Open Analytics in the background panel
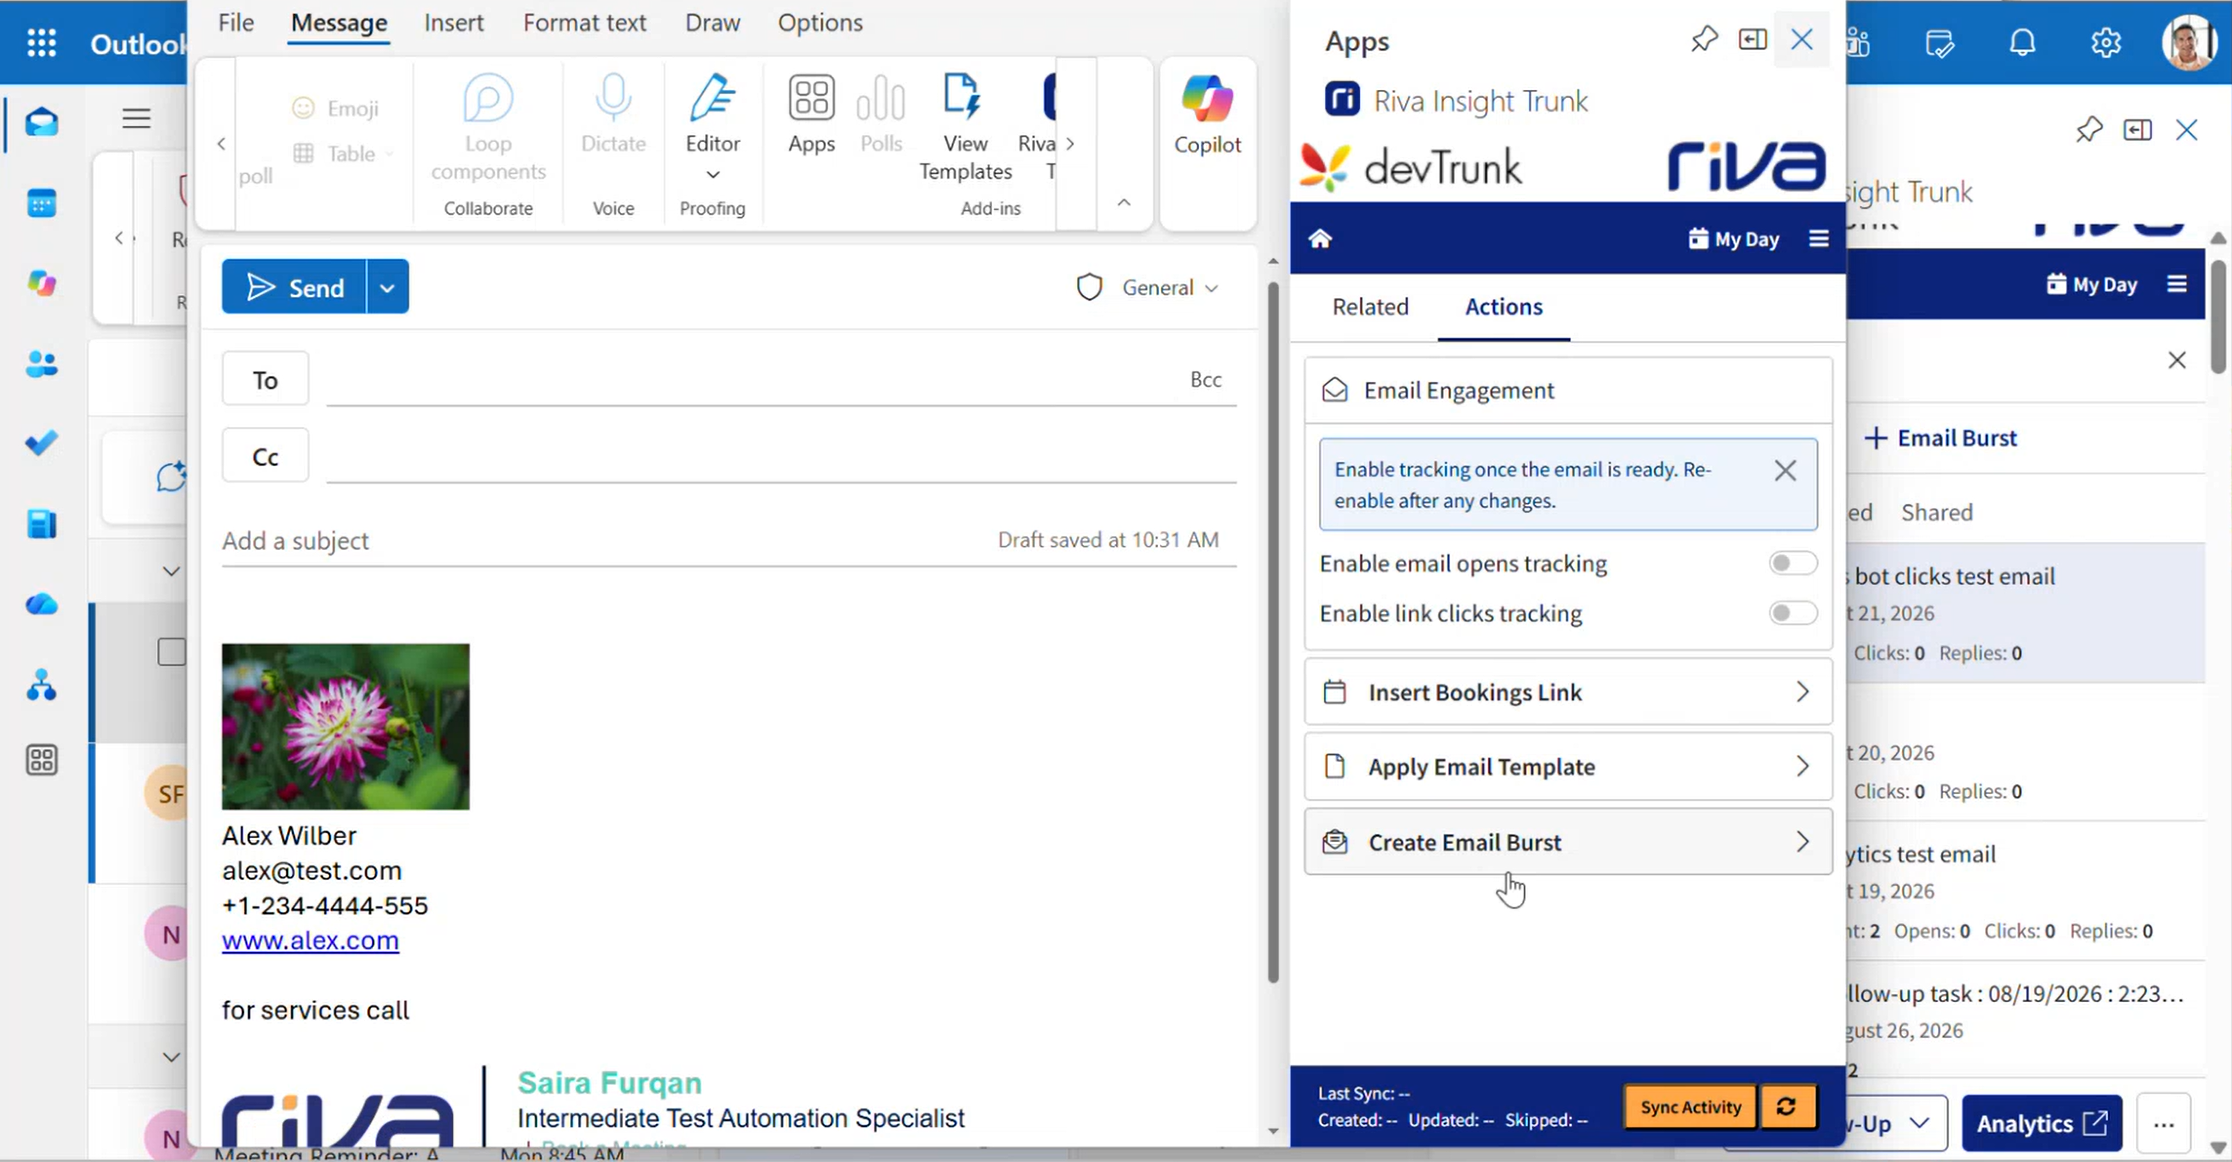 (2041, 1124)
